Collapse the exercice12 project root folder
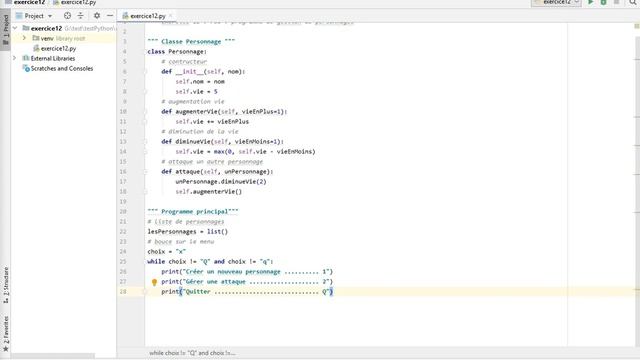 (x=15, y=28)
